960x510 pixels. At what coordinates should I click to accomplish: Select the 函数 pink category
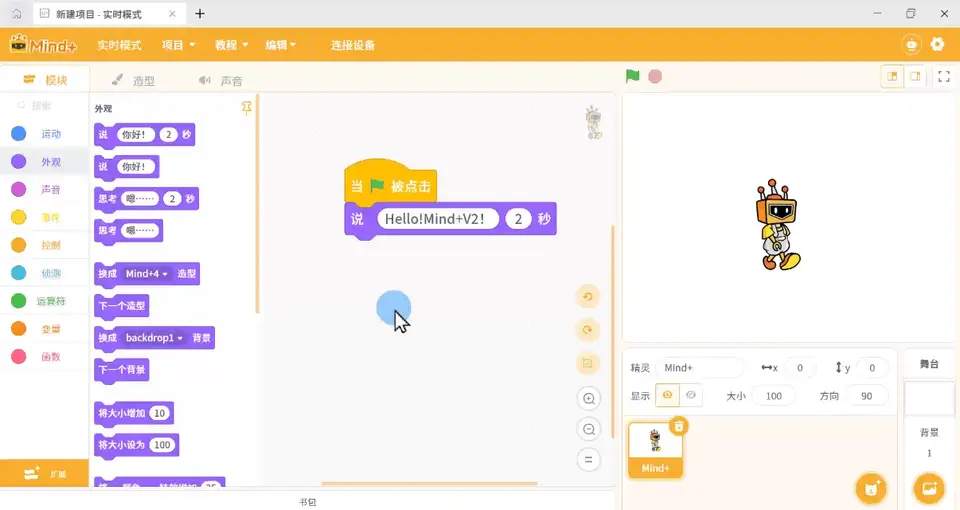click(44, 356)
